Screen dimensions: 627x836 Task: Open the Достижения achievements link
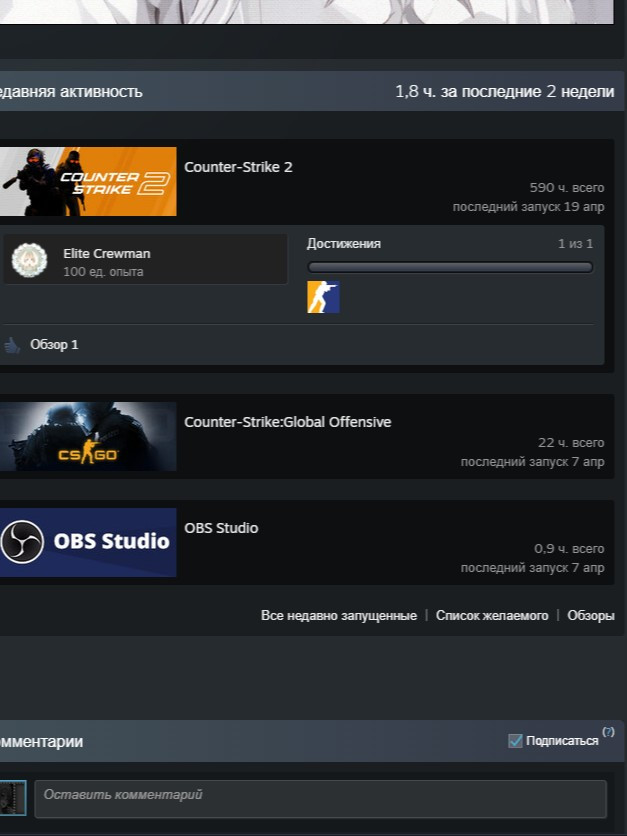coord(343,244)
